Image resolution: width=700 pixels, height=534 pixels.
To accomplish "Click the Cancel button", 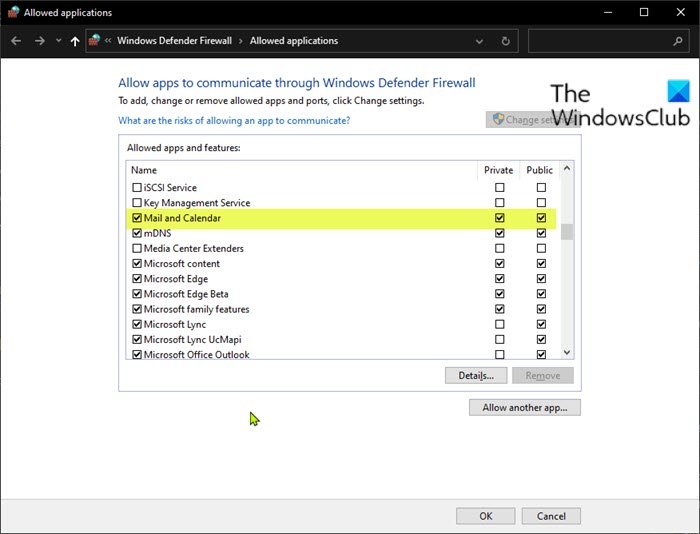I will click(551, 516).
